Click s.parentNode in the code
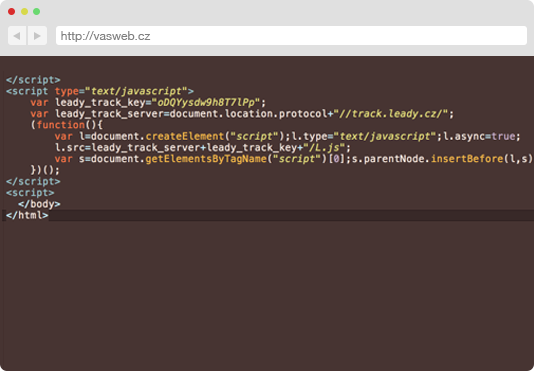This screenshot has width=534, height=371. click(388, 159)
